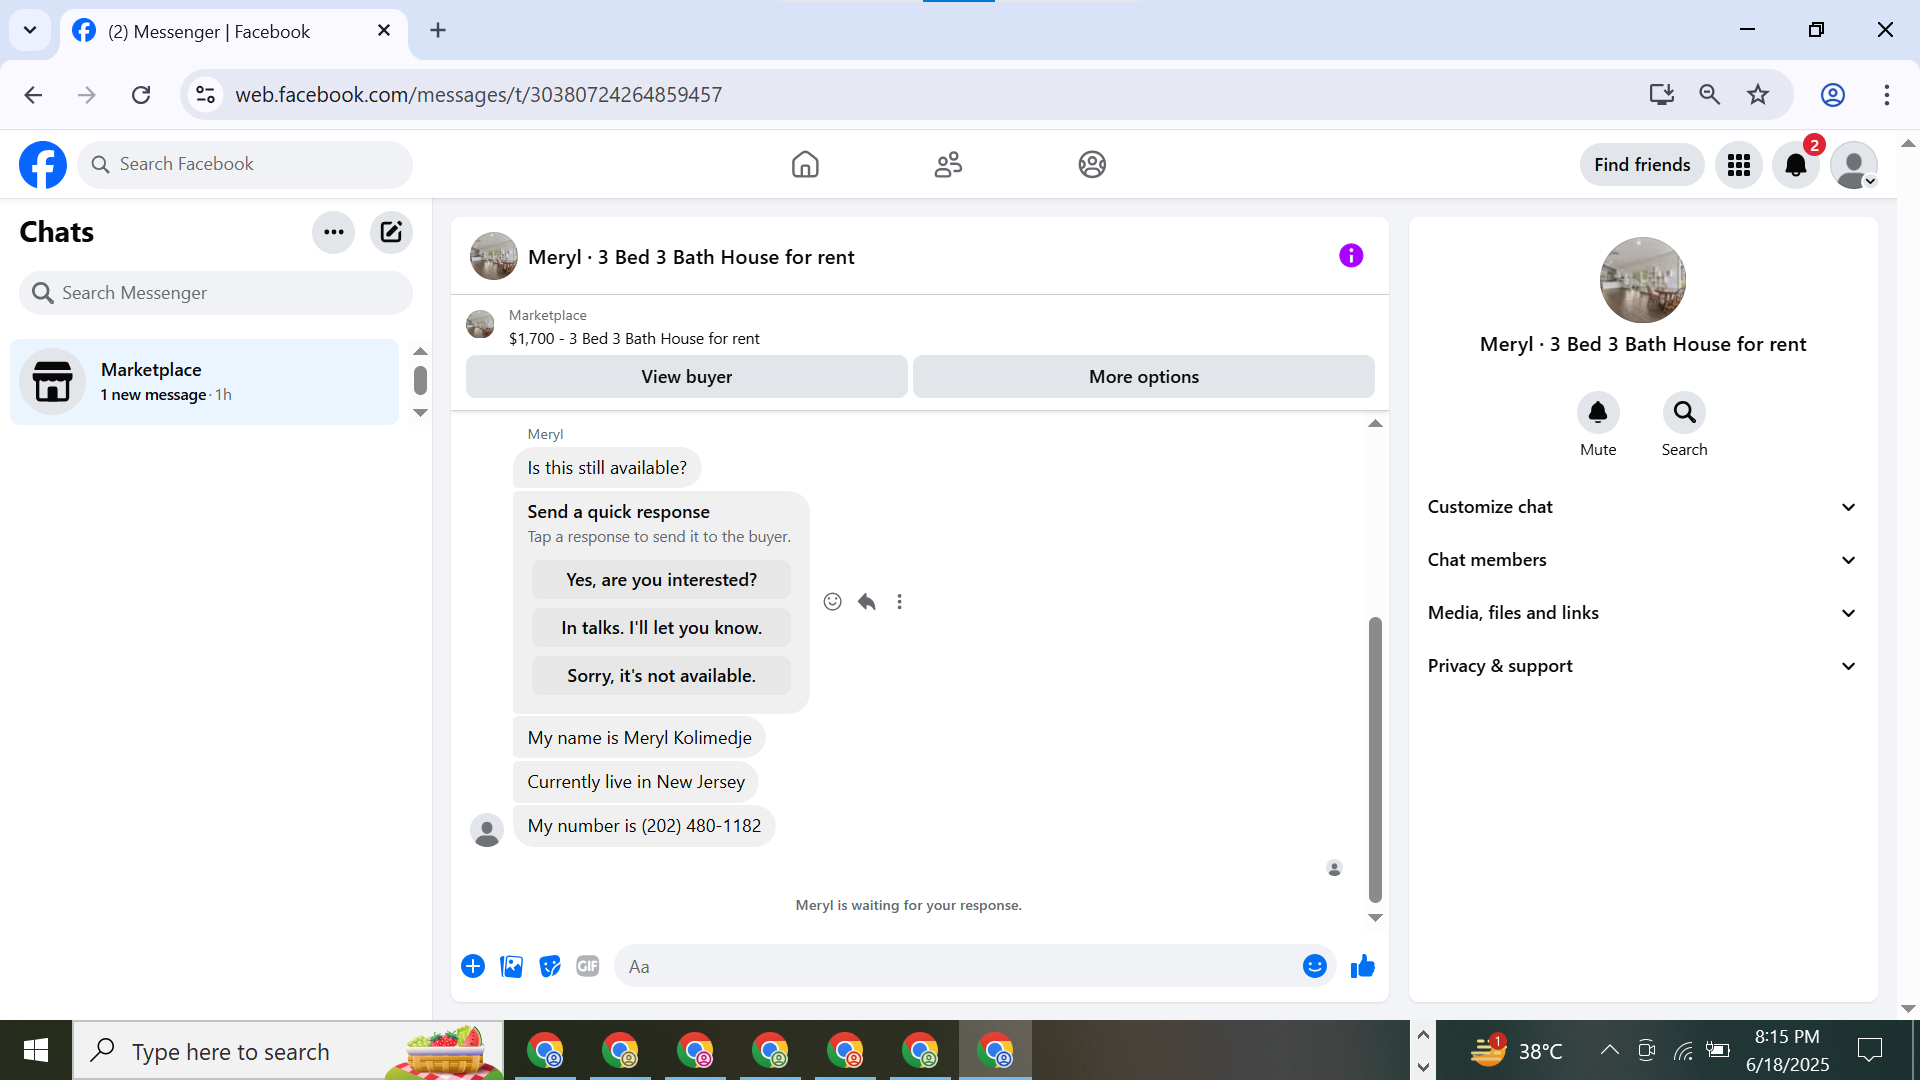Expand Privacy & support section
The width and height of the screenshot is (1920, 1080).
(1642, 666)
